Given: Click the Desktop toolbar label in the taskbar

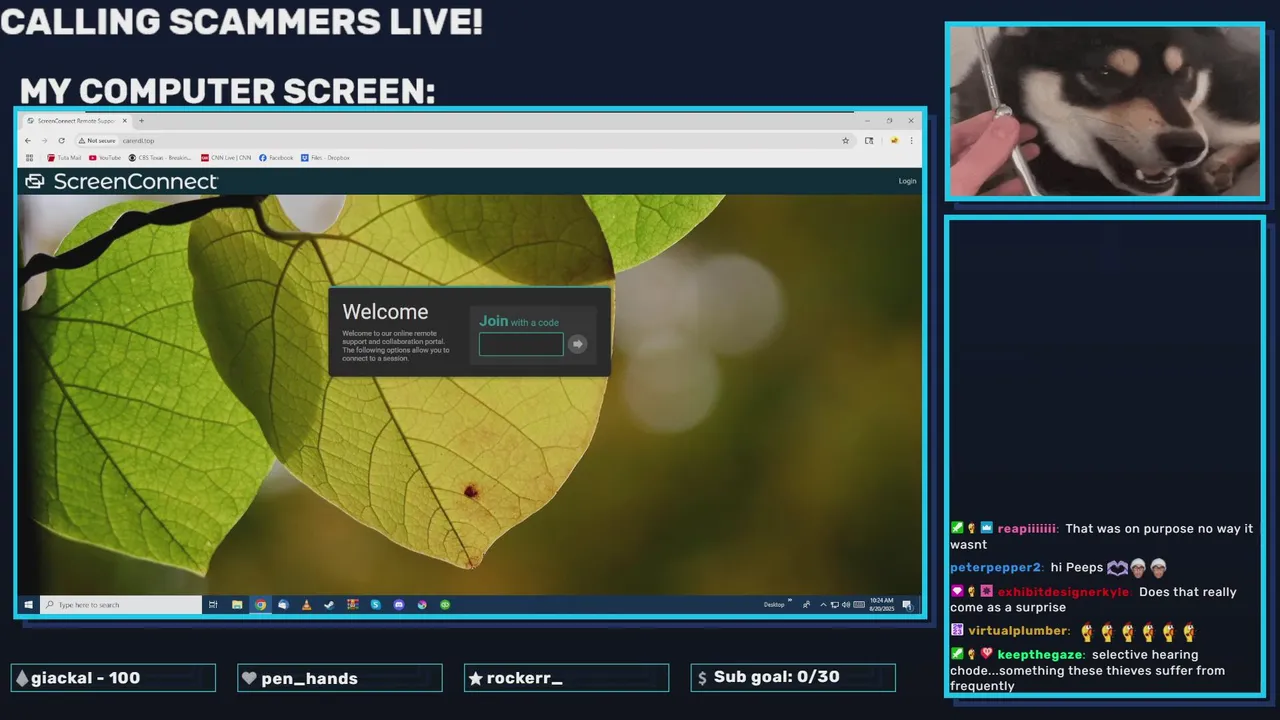Looking at the screenshot, I should (x=774, y=605).
